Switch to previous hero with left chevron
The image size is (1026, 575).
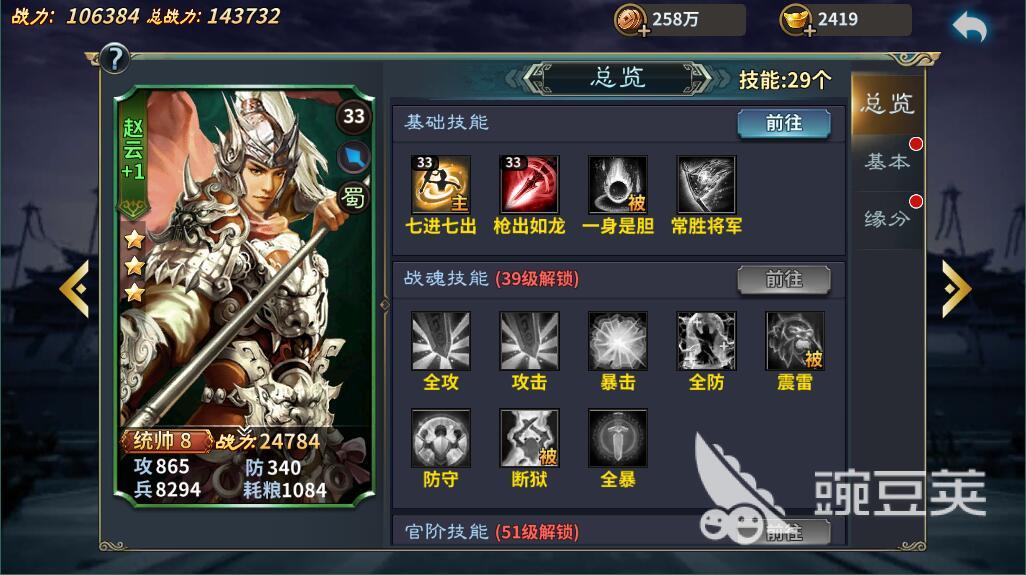click(x=75, y=288)
